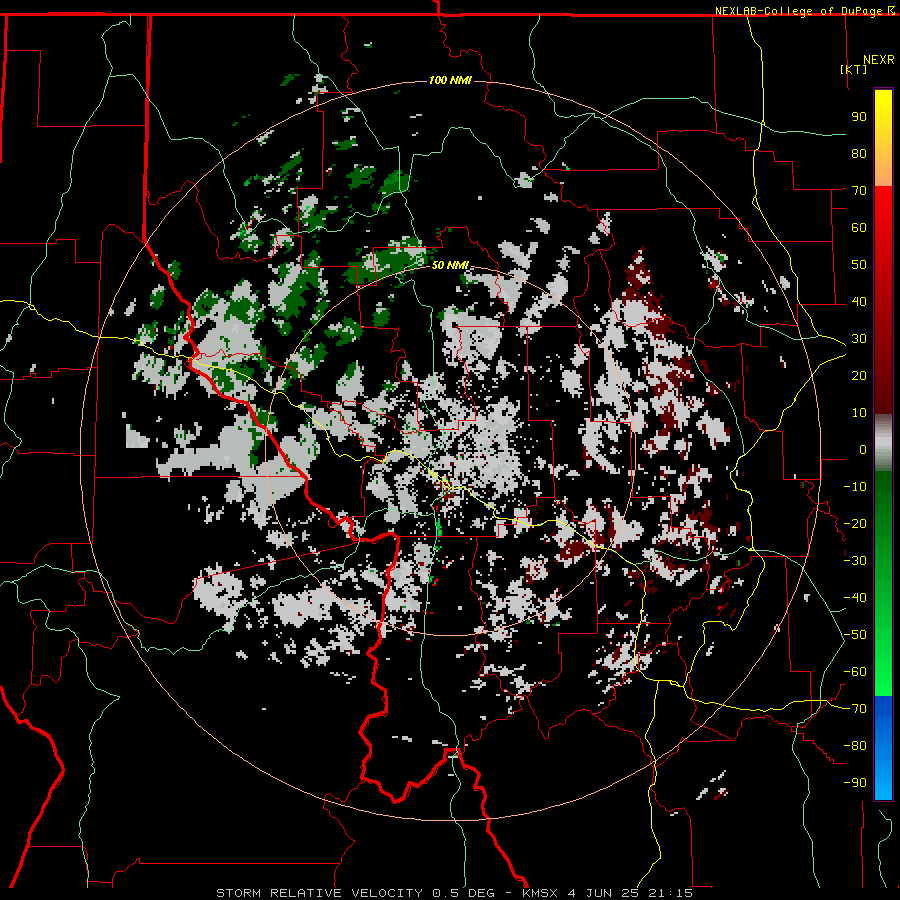Click the 90 value on the velocity scale

(x=859, y=117)
